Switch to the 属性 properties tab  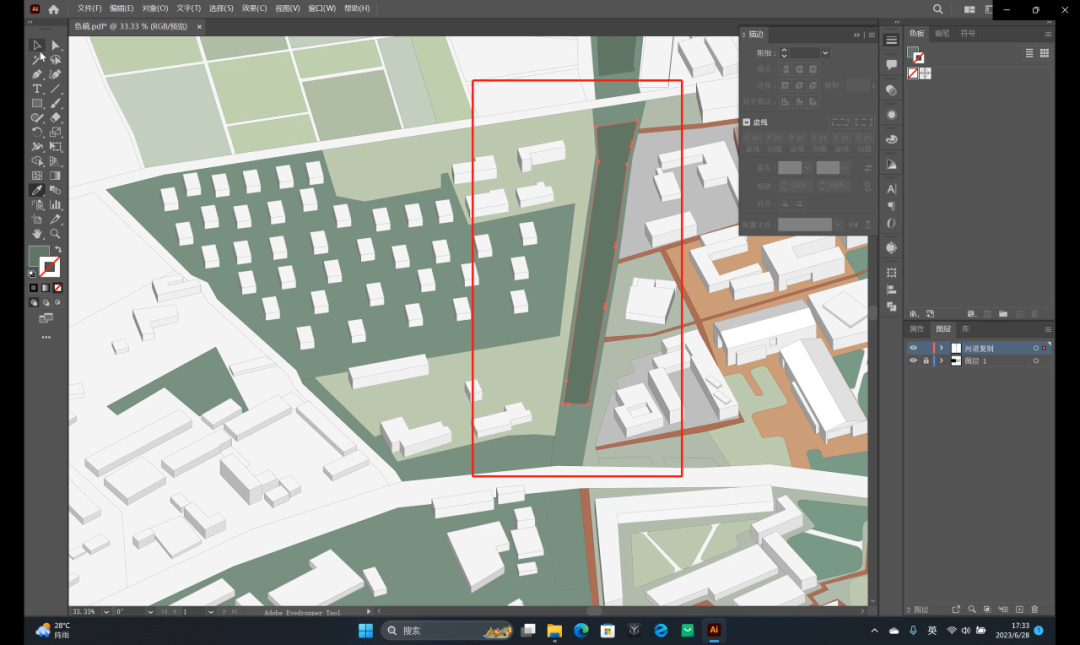(x=917, y=329)
